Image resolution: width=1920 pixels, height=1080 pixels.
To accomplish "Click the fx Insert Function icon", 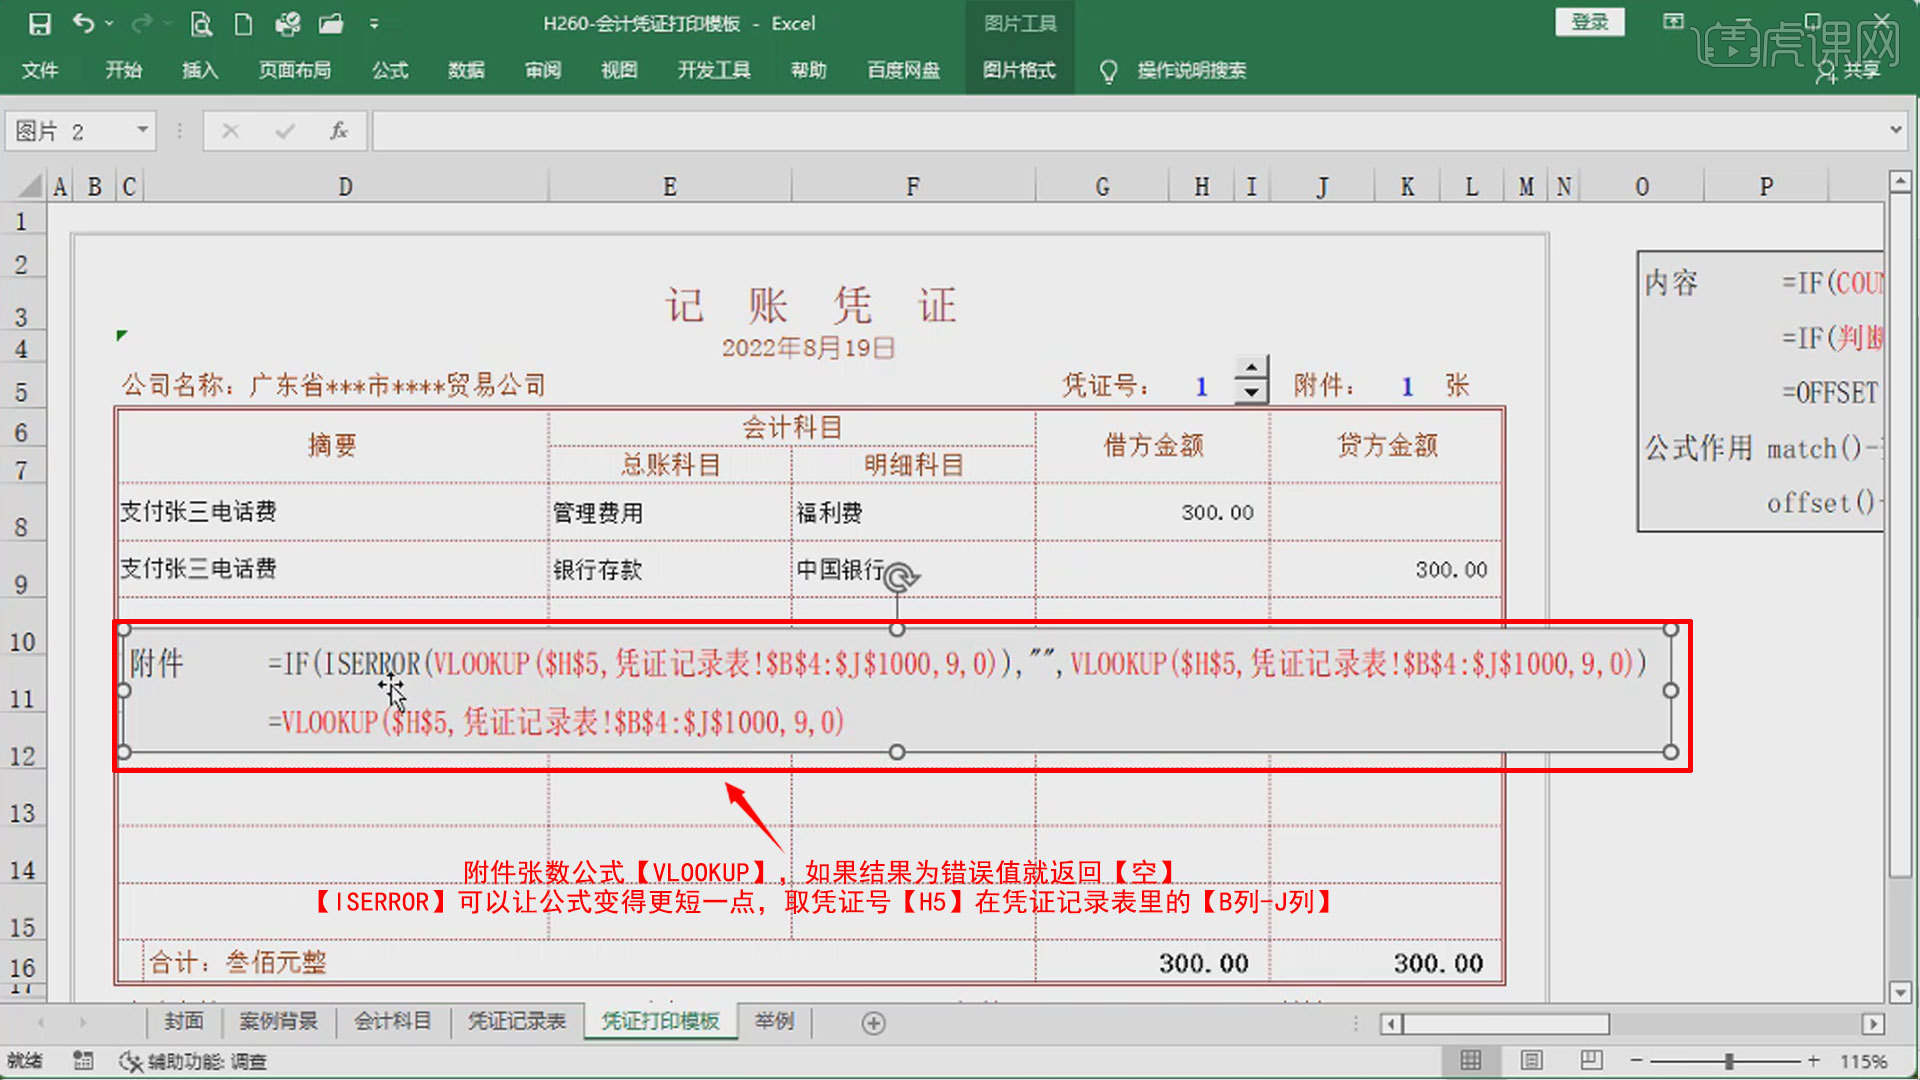I will (339, 131).
